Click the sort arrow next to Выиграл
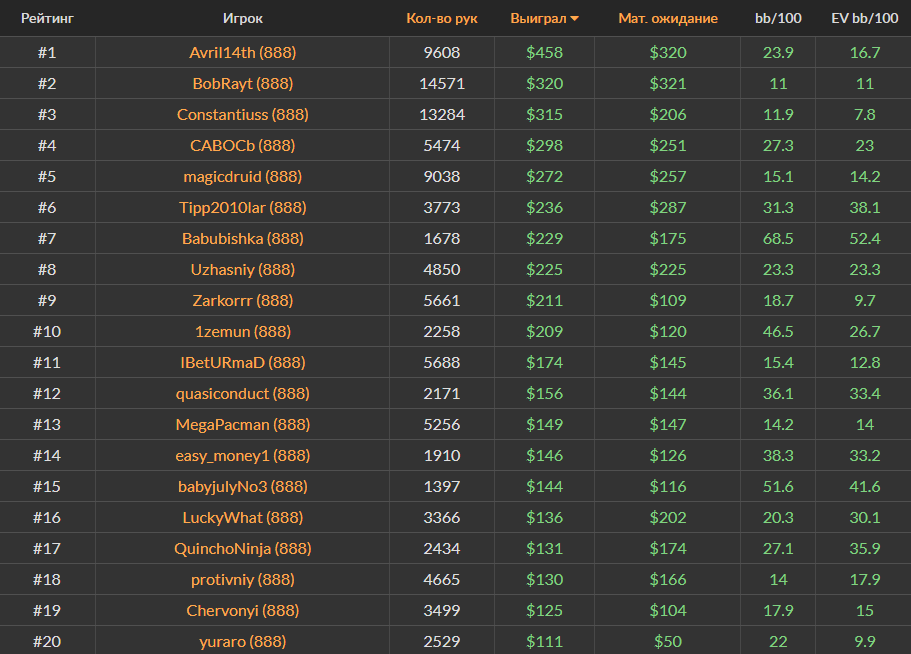This screenshot has width=911, height=654. (x=575, y=19)
